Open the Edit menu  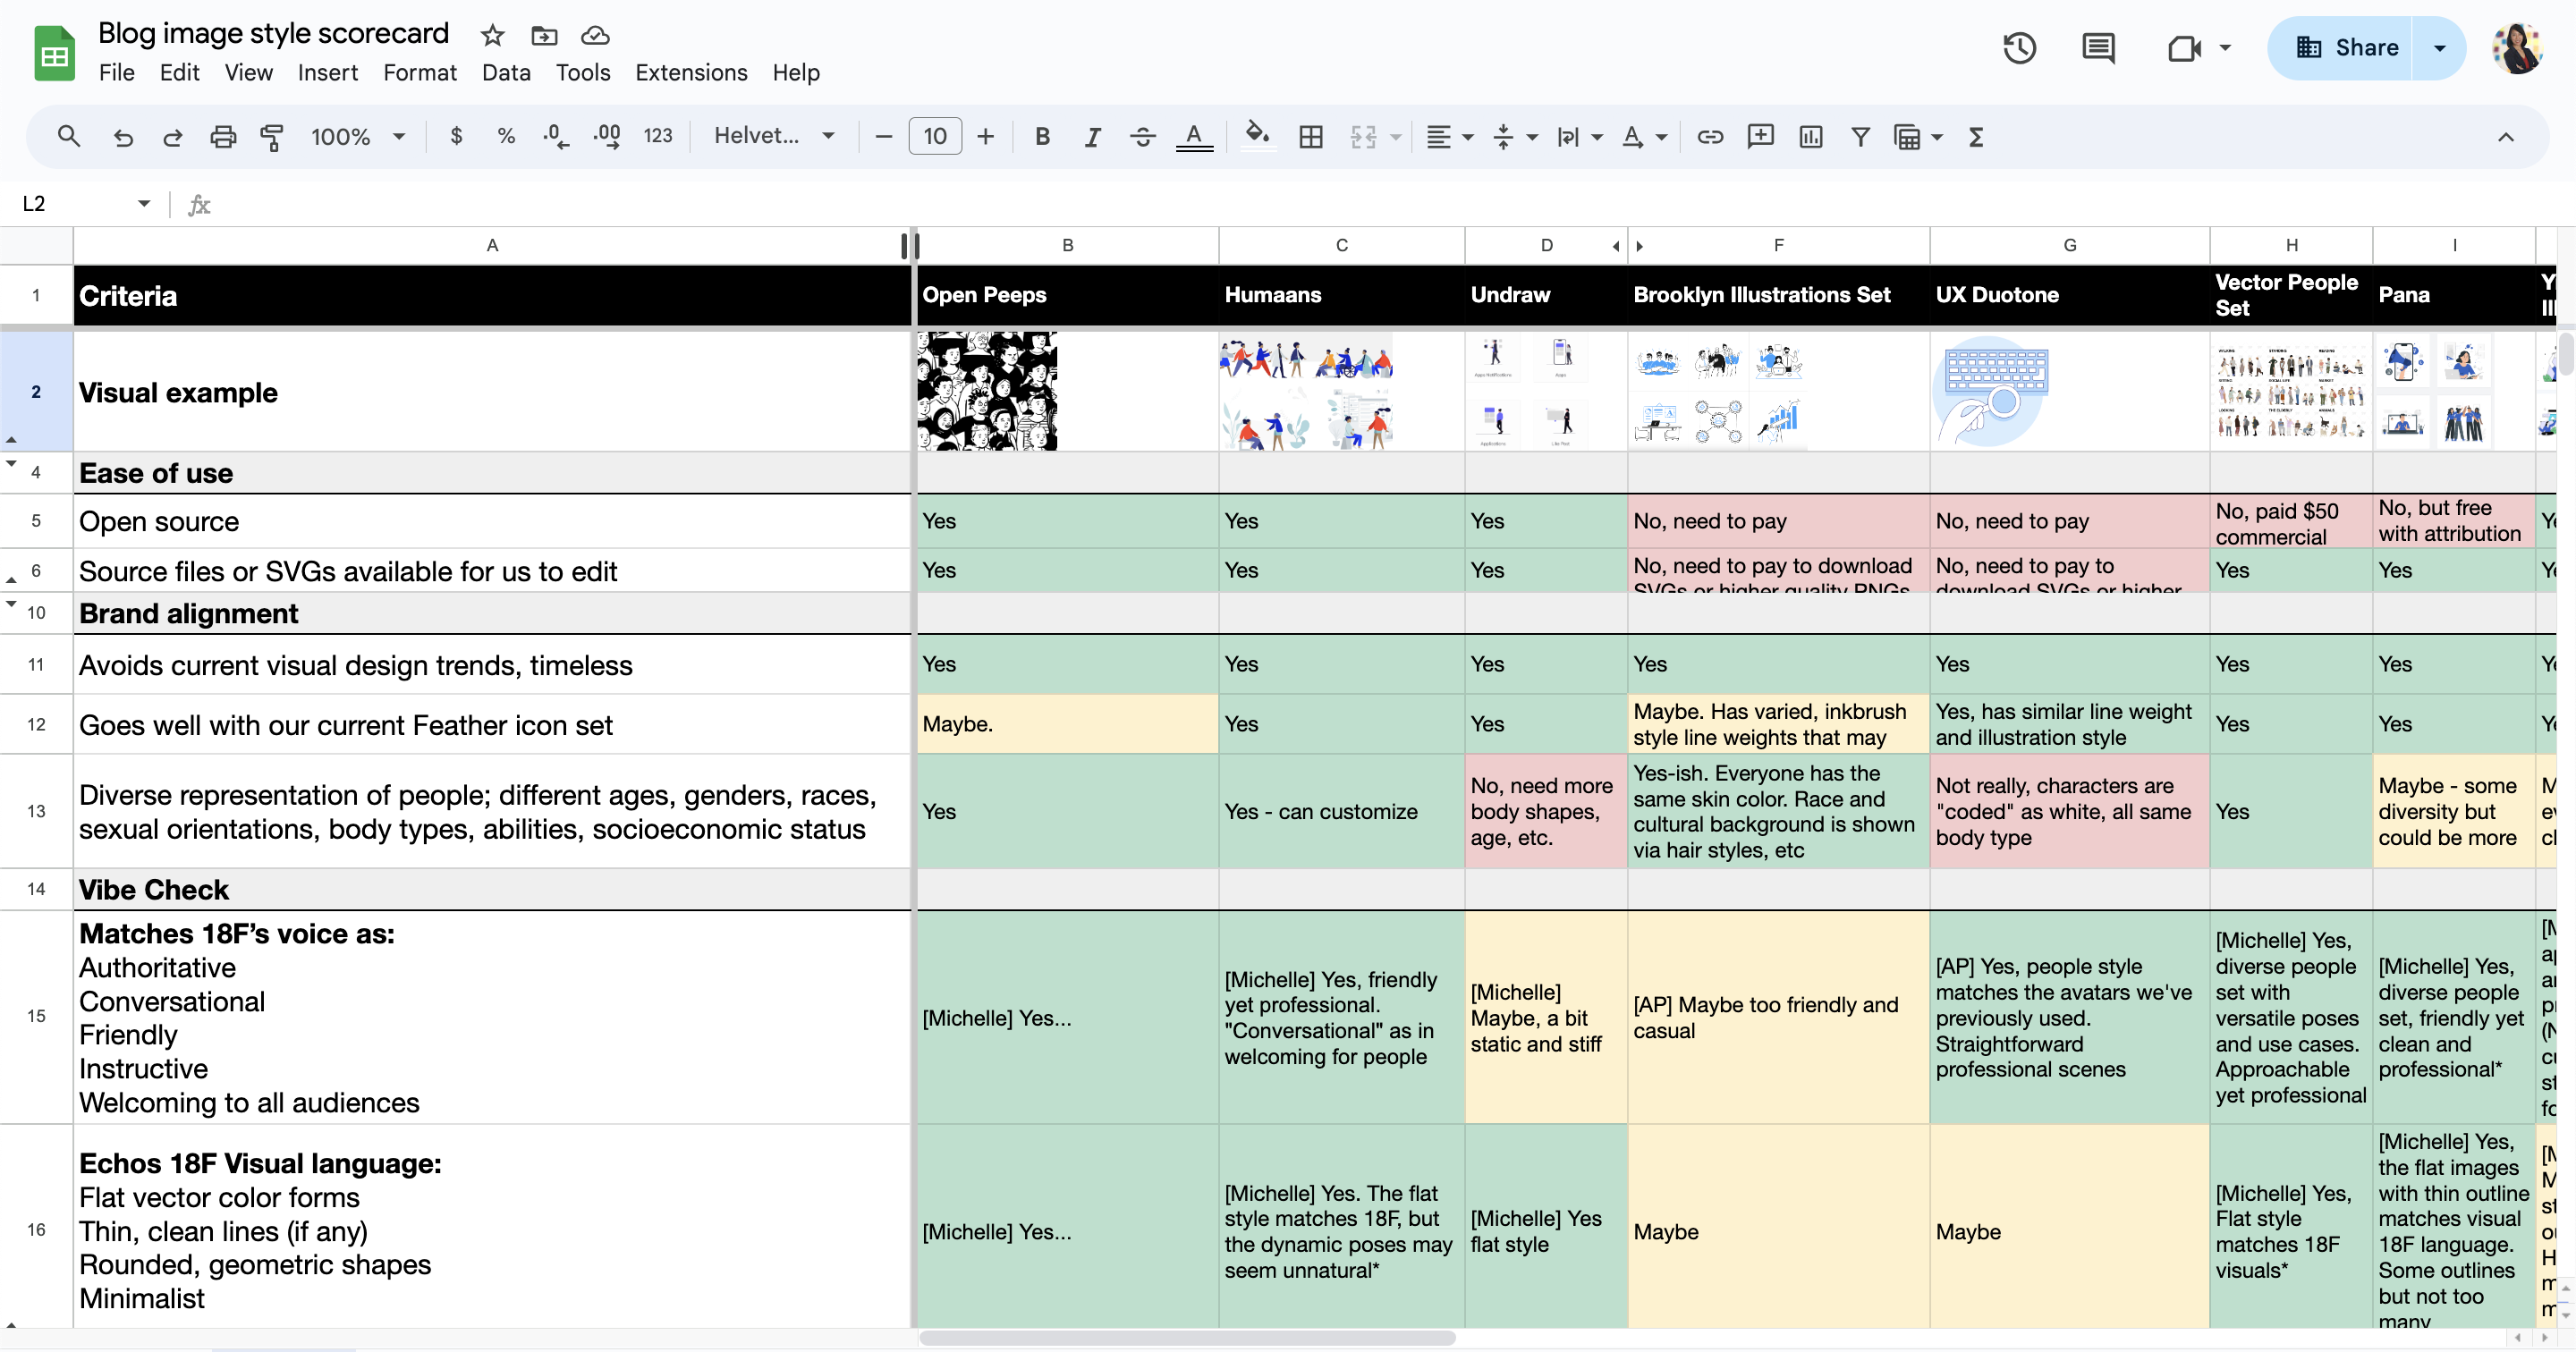[180, 72]
